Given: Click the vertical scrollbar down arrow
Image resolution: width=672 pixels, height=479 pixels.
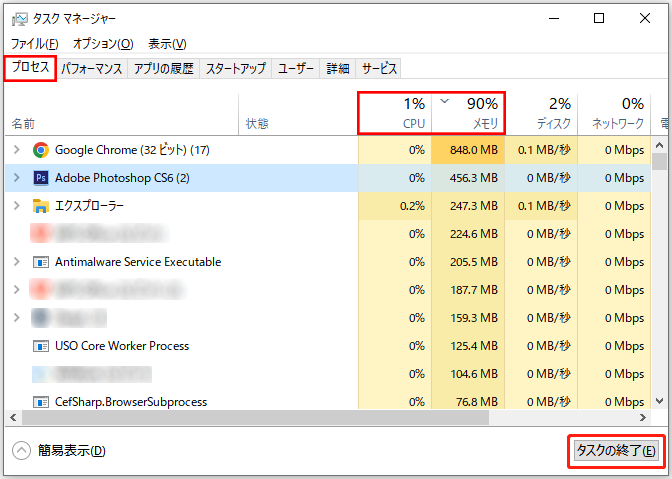Looking at the screenshot, I should [x=660, y=401].
